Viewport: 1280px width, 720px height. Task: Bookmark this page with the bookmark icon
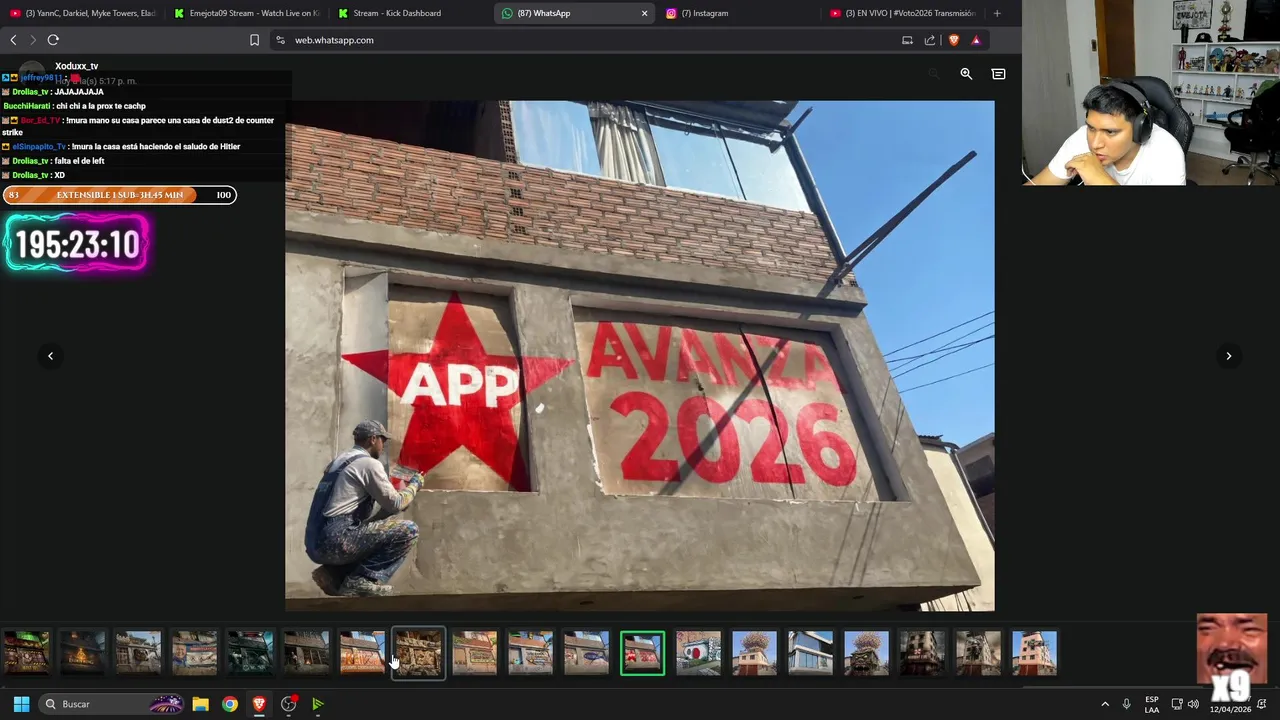coord(254,40)
